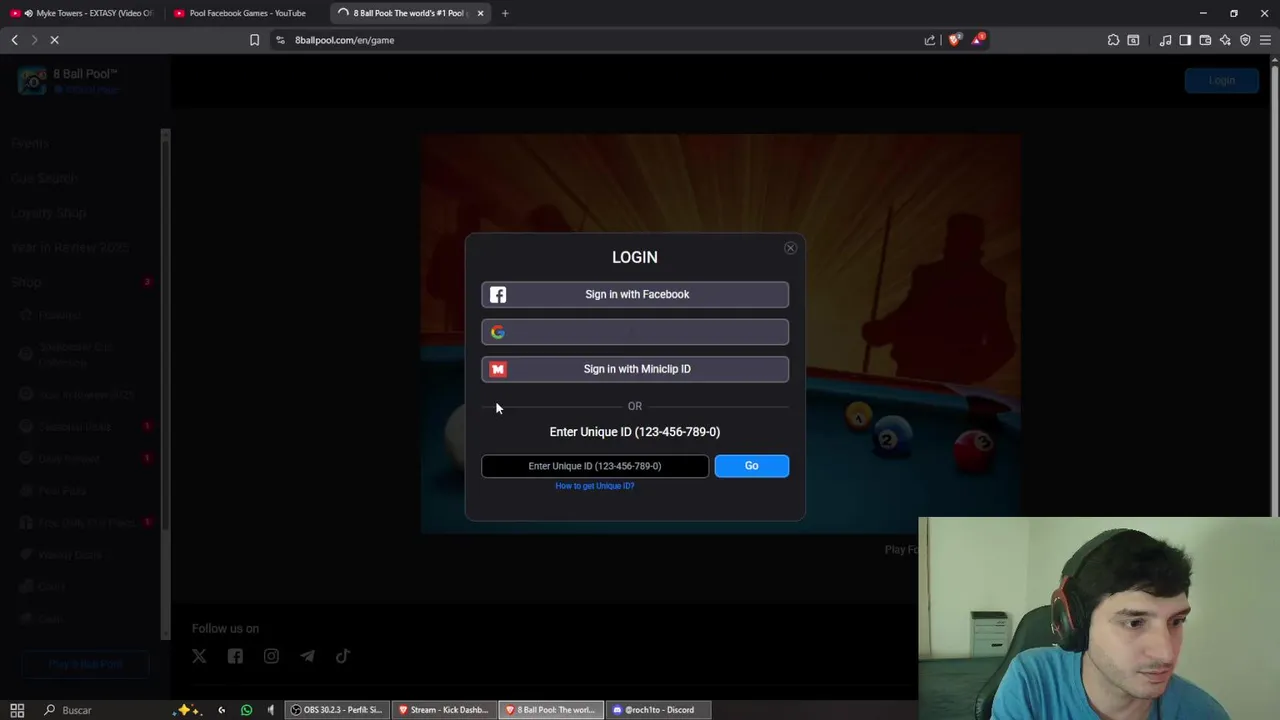Open the browser hamburger menu

(x=1265, y=40)
